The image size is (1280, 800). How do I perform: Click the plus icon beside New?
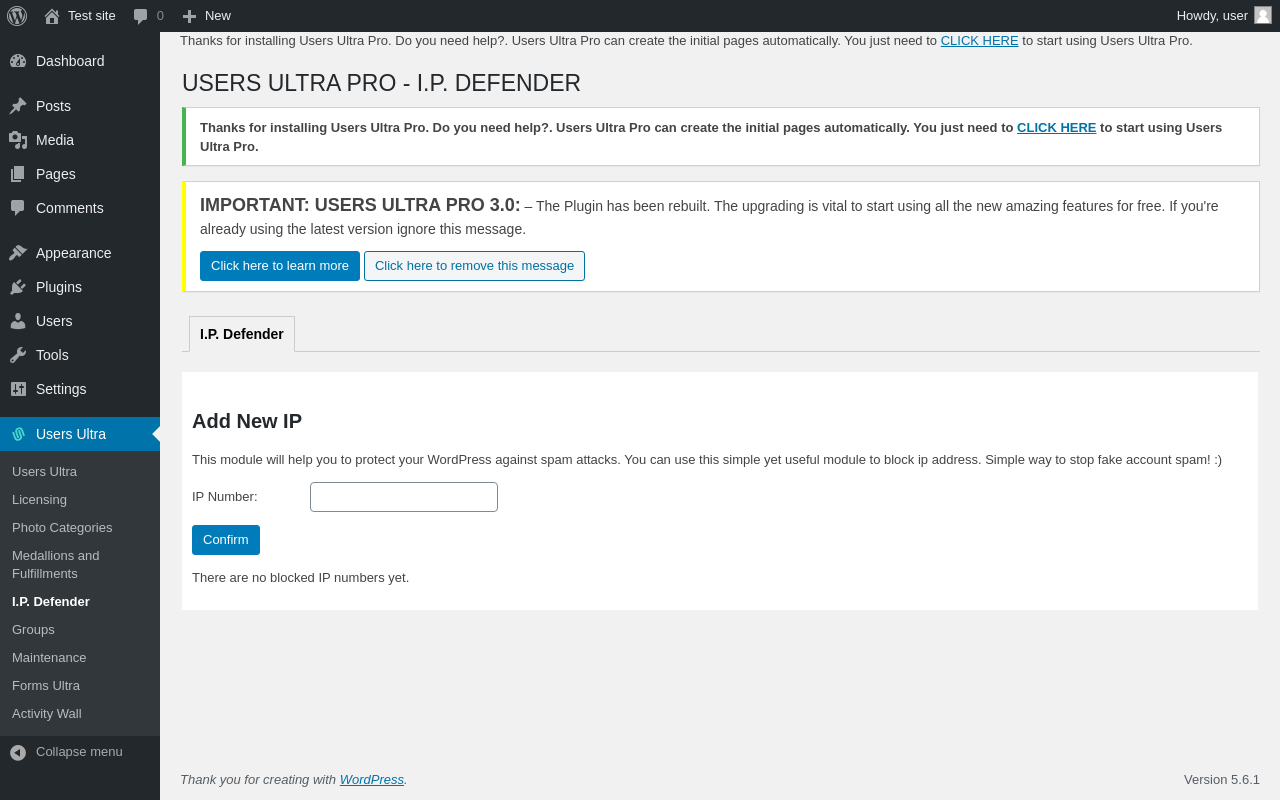click(x=189, y=16)
